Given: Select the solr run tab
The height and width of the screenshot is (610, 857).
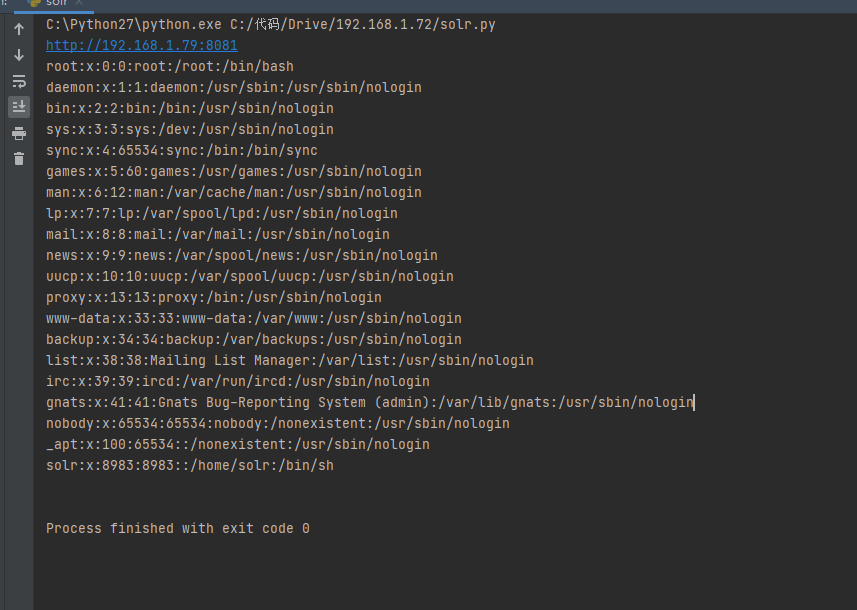Looking at the screenshot, I should point(55,3).
